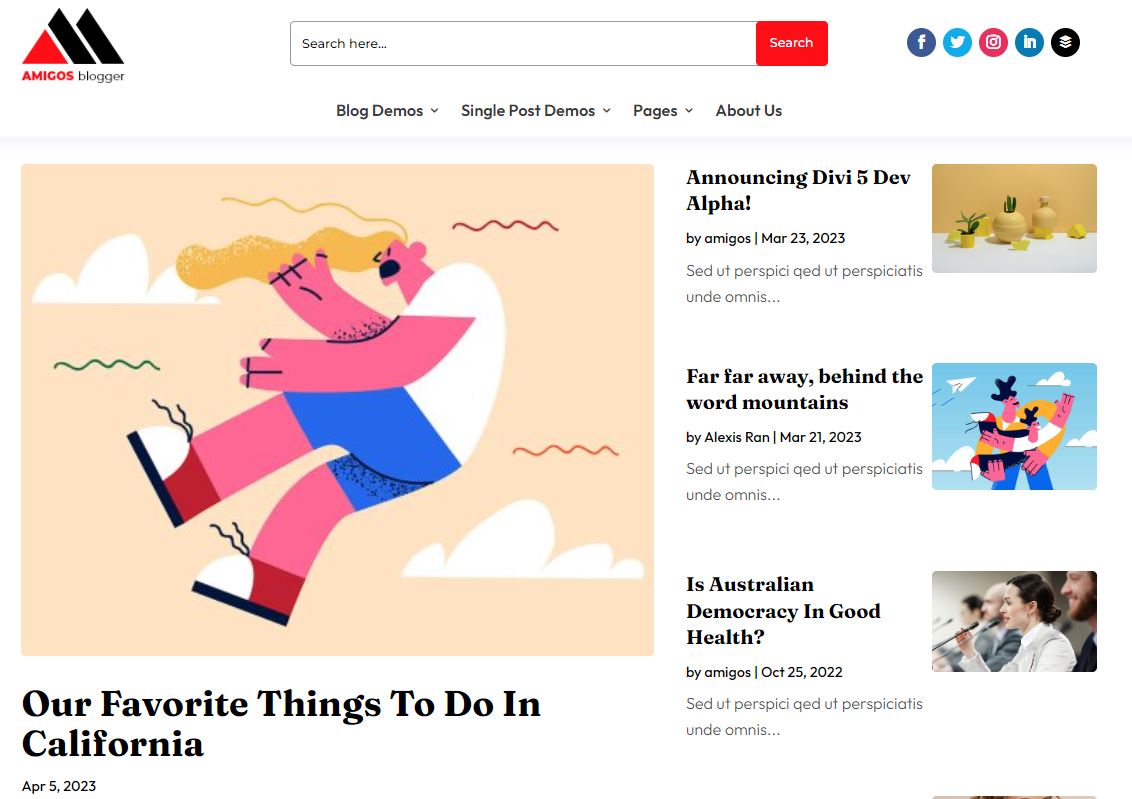Open the Alexis Ran author link
Image resolution: width=1132 pixels, height=799 pixels.
point(736,437)
